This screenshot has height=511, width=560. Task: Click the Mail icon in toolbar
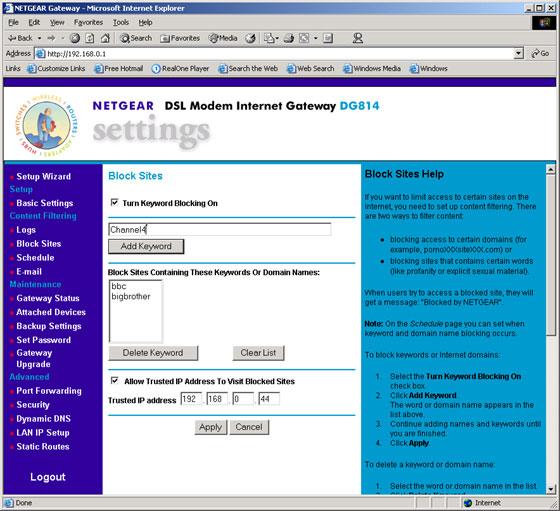click(x=269, y=38)
